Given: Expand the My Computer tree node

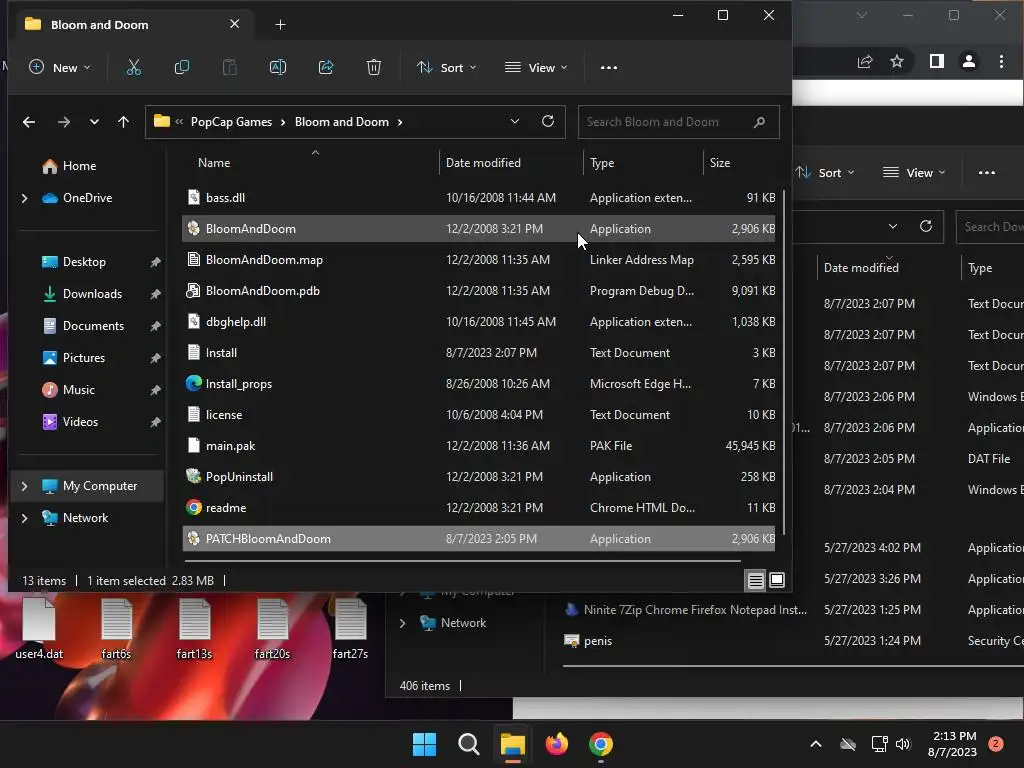Looking at the screenshot, I should coord(24,486).
